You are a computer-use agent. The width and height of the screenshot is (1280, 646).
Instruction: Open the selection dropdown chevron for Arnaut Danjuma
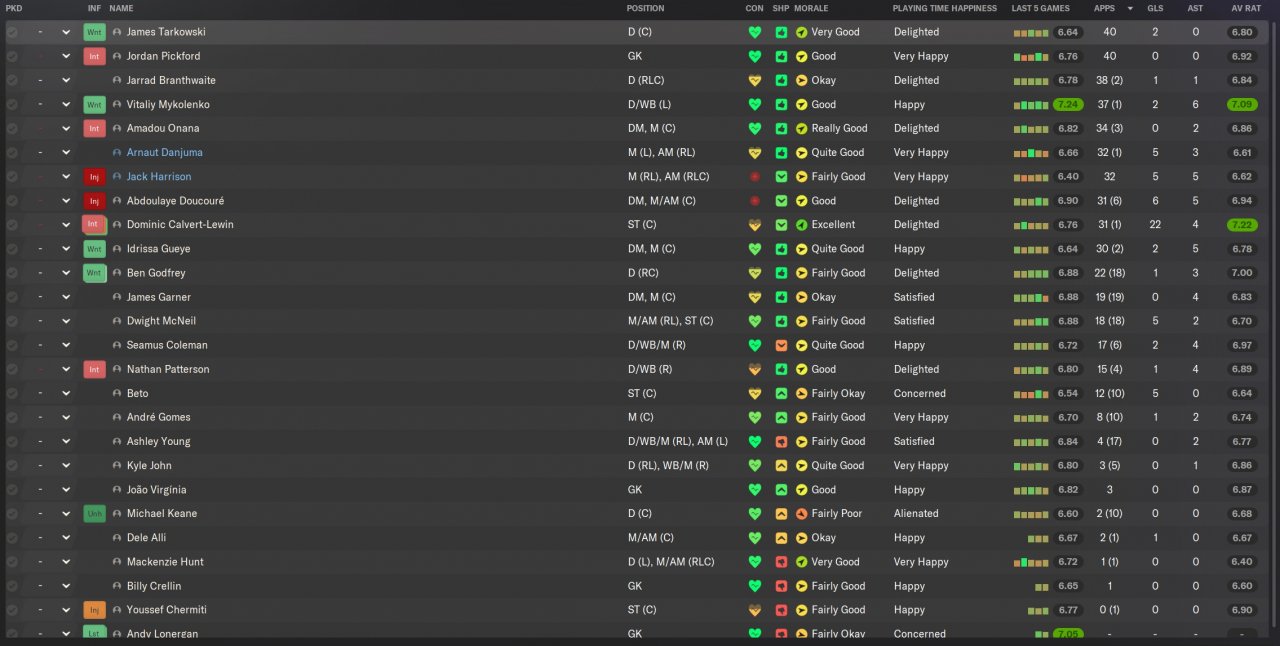tap(66, 153)
